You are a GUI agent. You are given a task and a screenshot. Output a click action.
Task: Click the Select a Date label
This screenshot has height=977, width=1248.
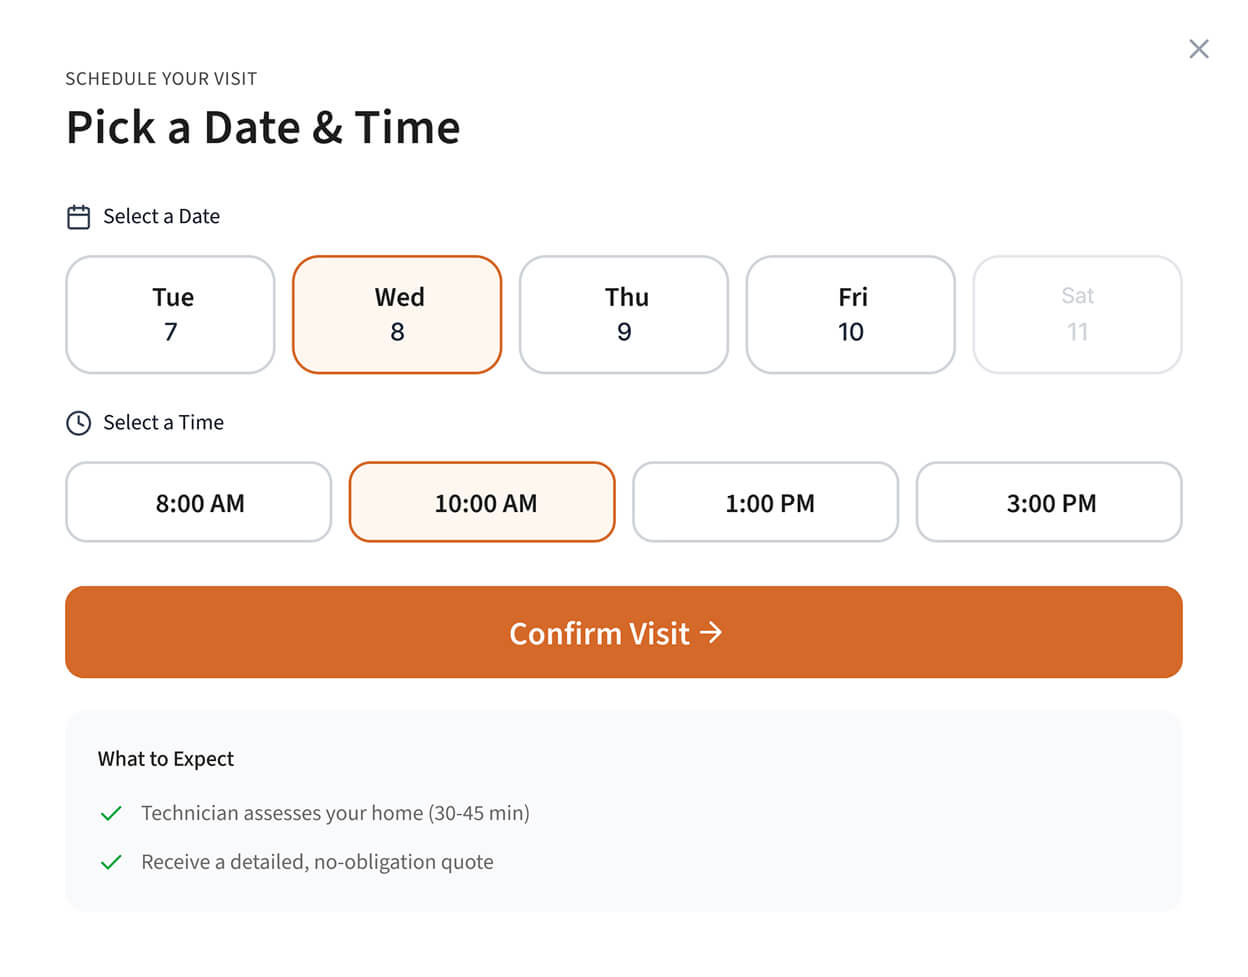(x=161, y=217)
